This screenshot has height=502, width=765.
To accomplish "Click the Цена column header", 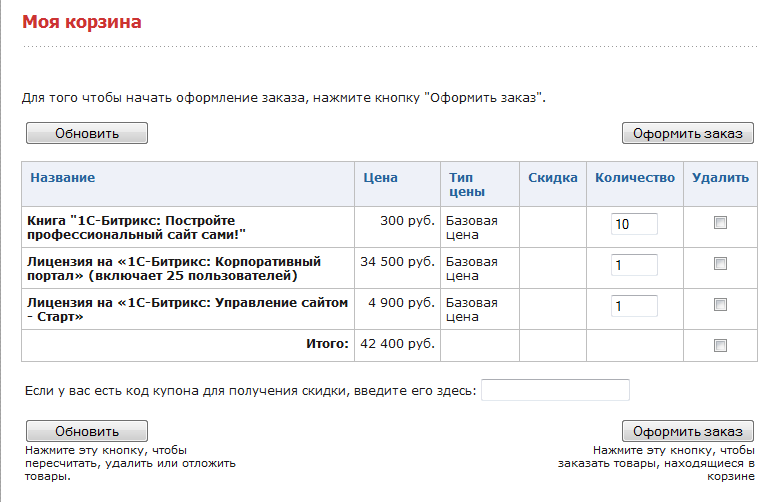I will (381, 178).
